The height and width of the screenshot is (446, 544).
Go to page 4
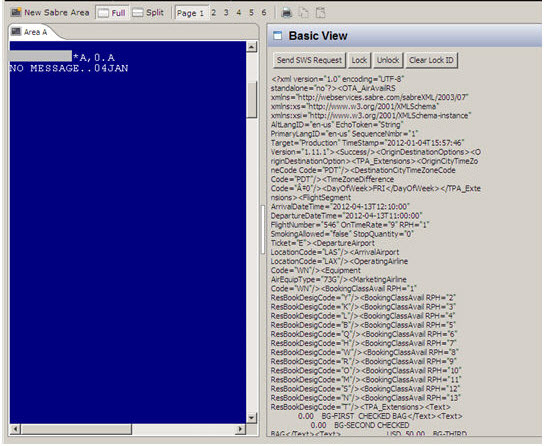239,13
